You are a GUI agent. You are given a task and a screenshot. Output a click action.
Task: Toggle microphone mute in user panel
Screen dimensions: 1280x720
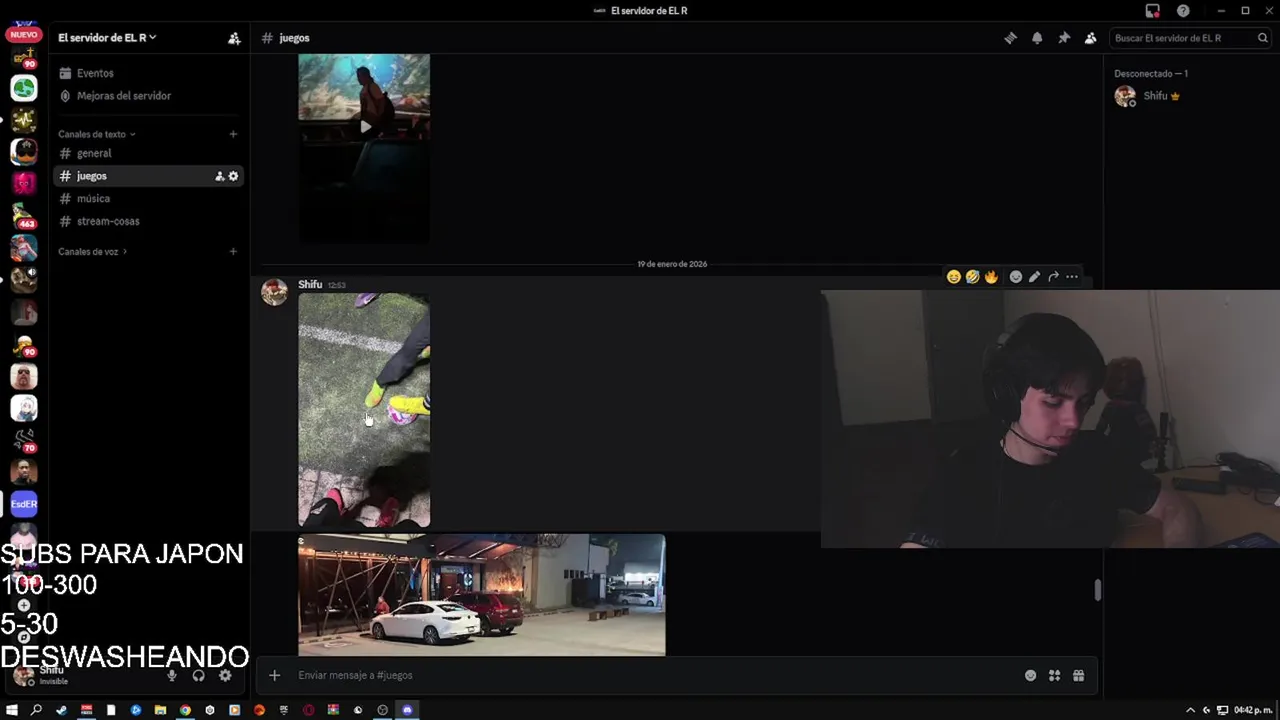(x=172, y=676)
